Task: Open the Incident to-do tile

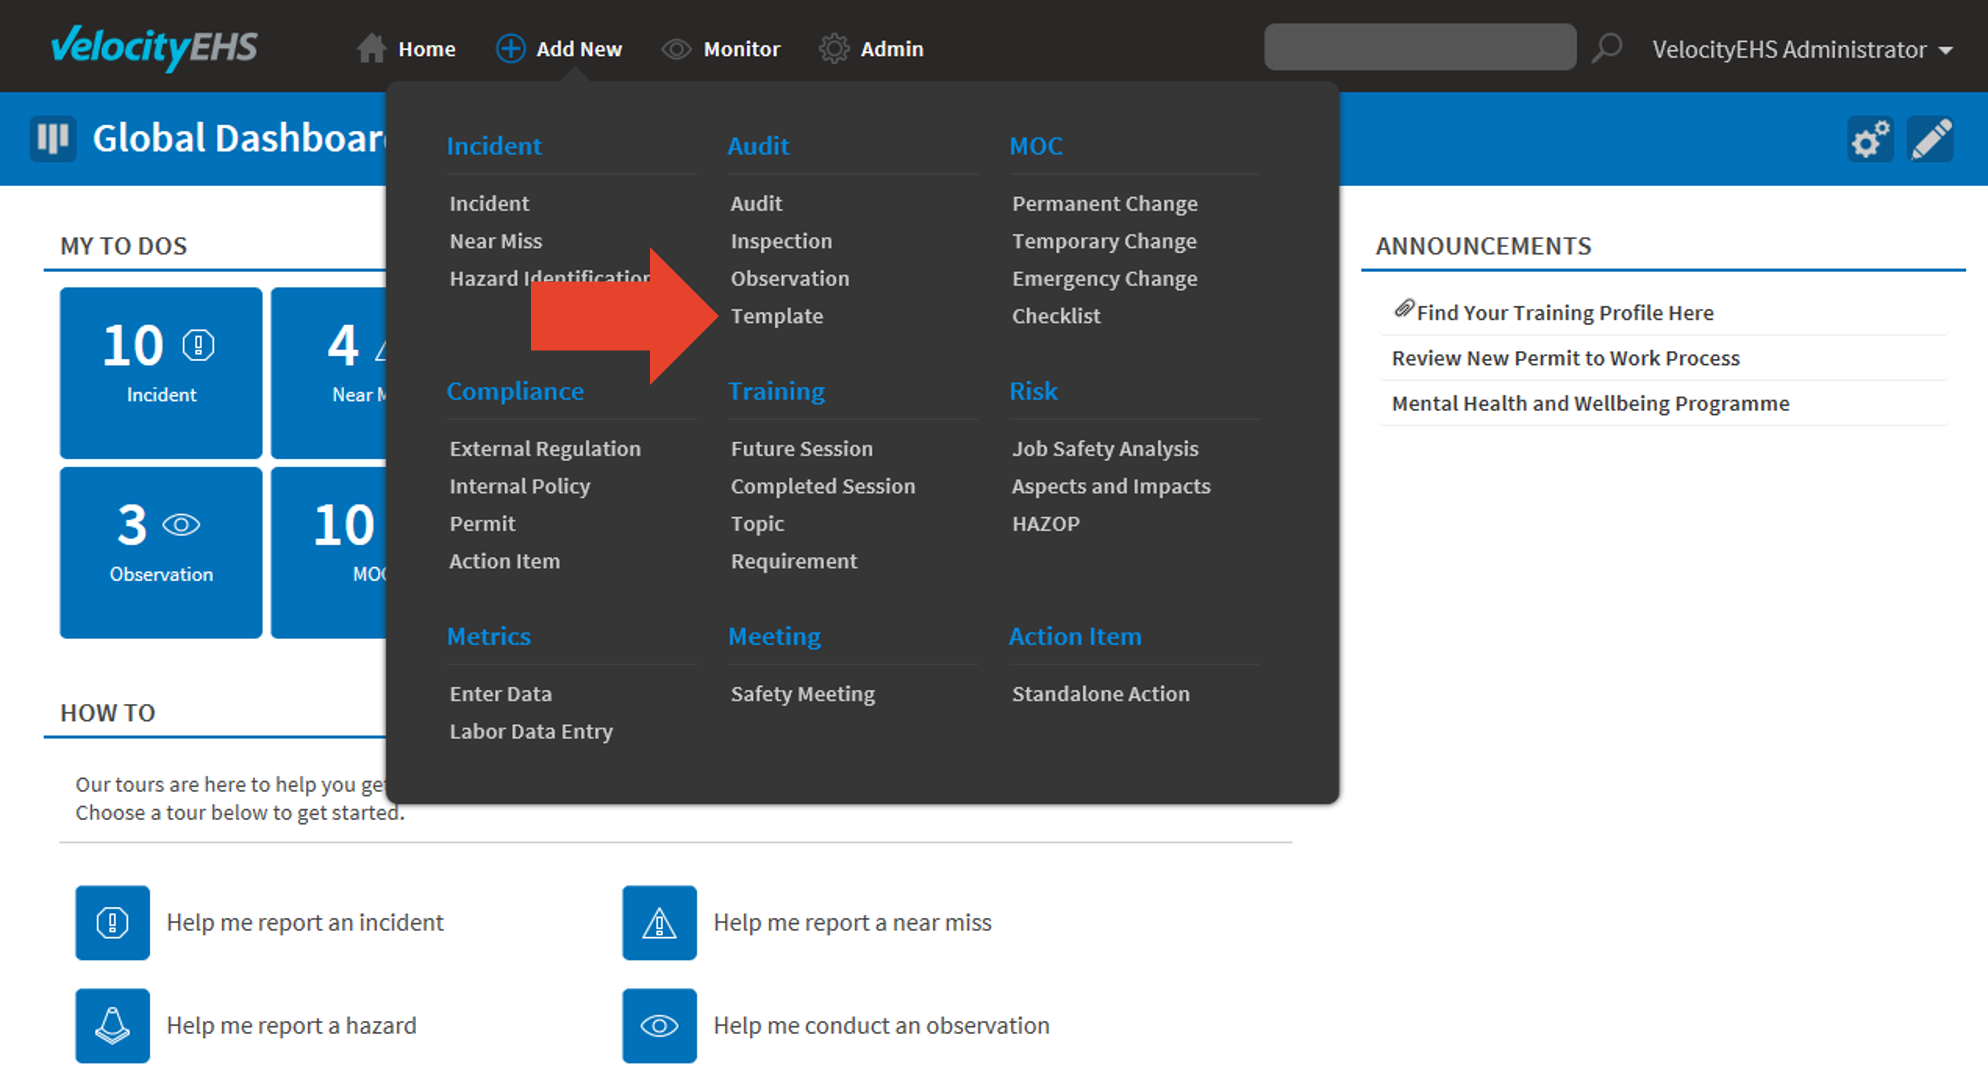Action: (161, 372)
